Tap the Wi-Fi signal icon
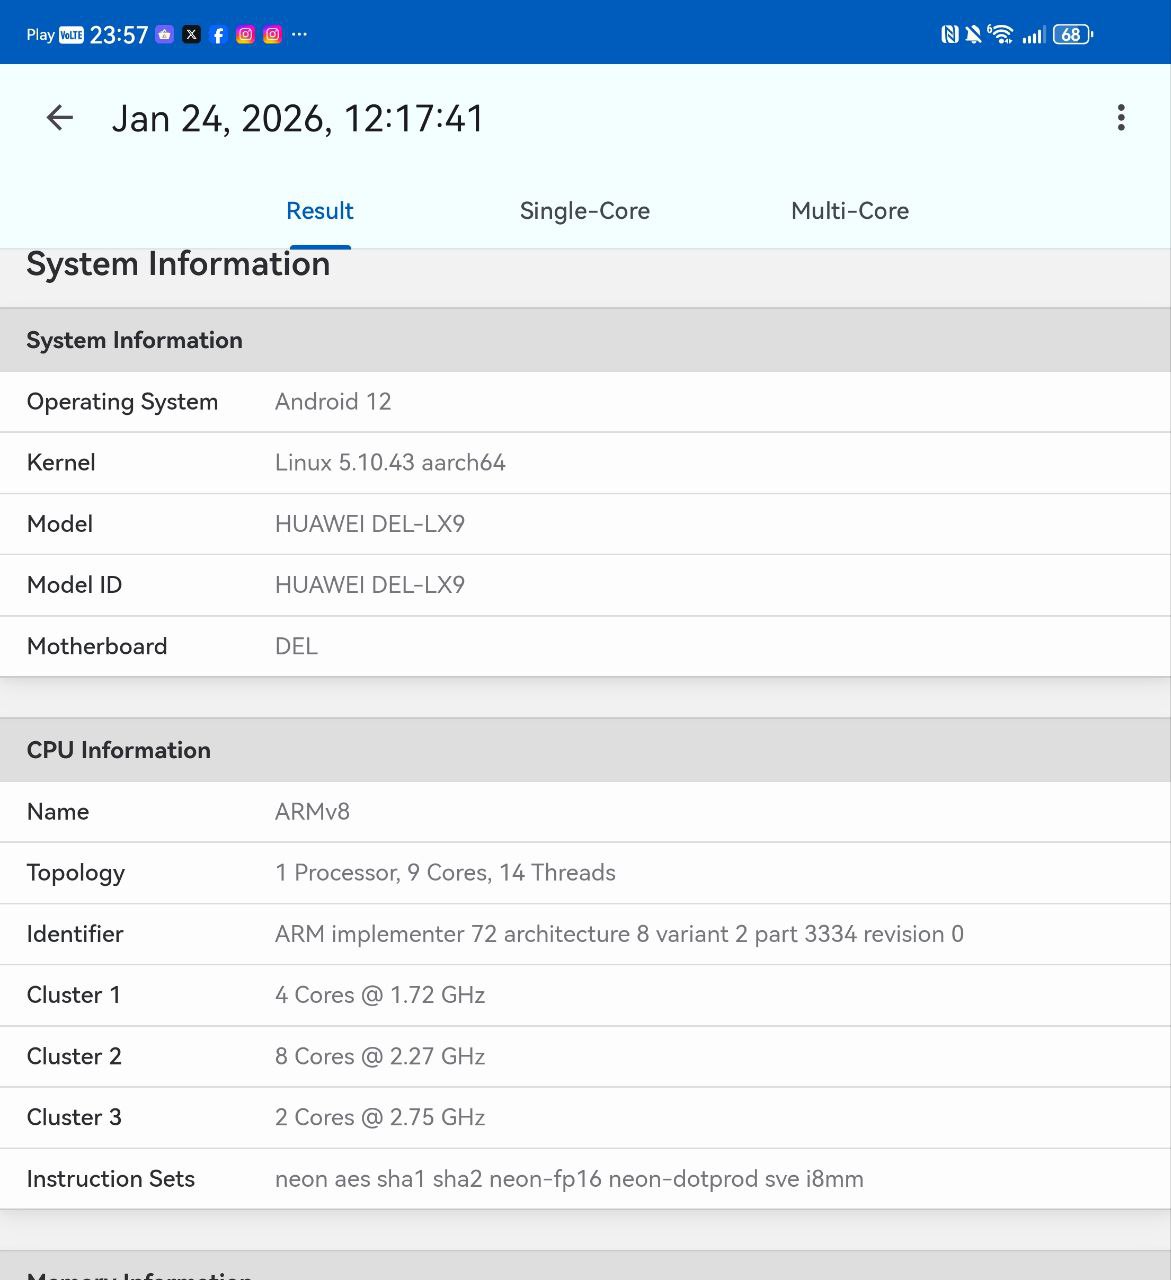Viewport: 1171px width, 1280px height. [x=1000, y=35]
